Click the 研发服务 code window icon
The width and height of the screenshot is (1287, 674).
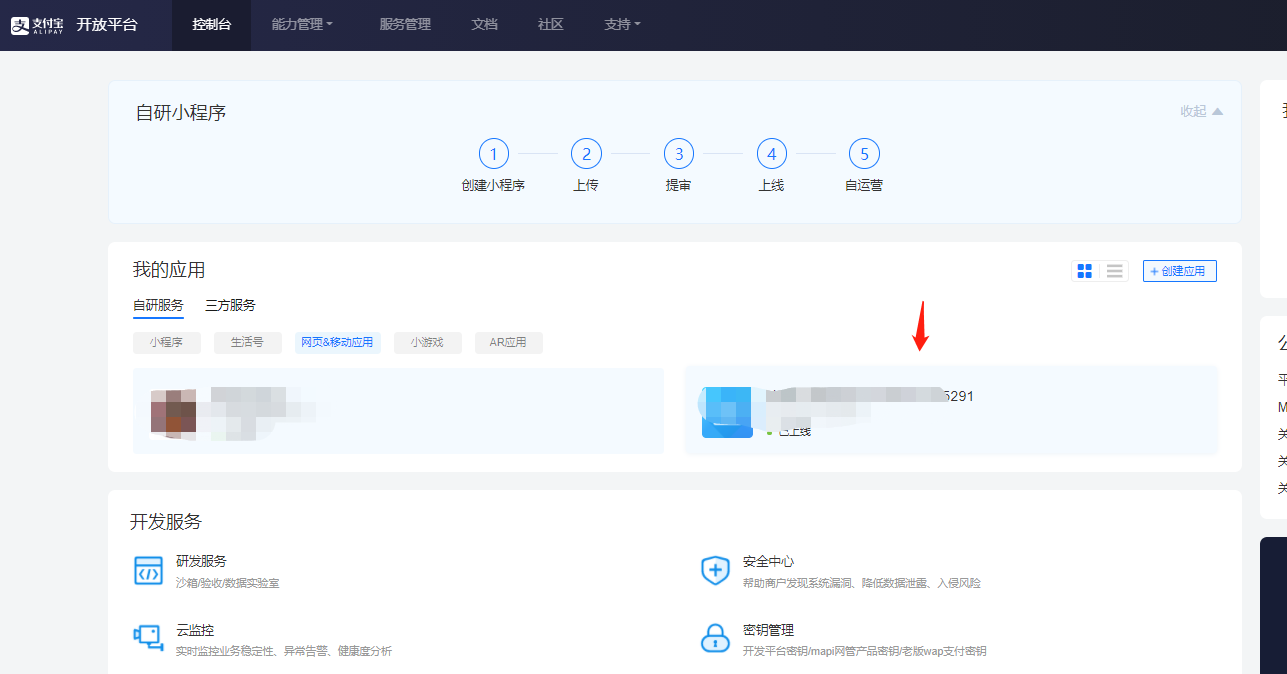[148, 570]
